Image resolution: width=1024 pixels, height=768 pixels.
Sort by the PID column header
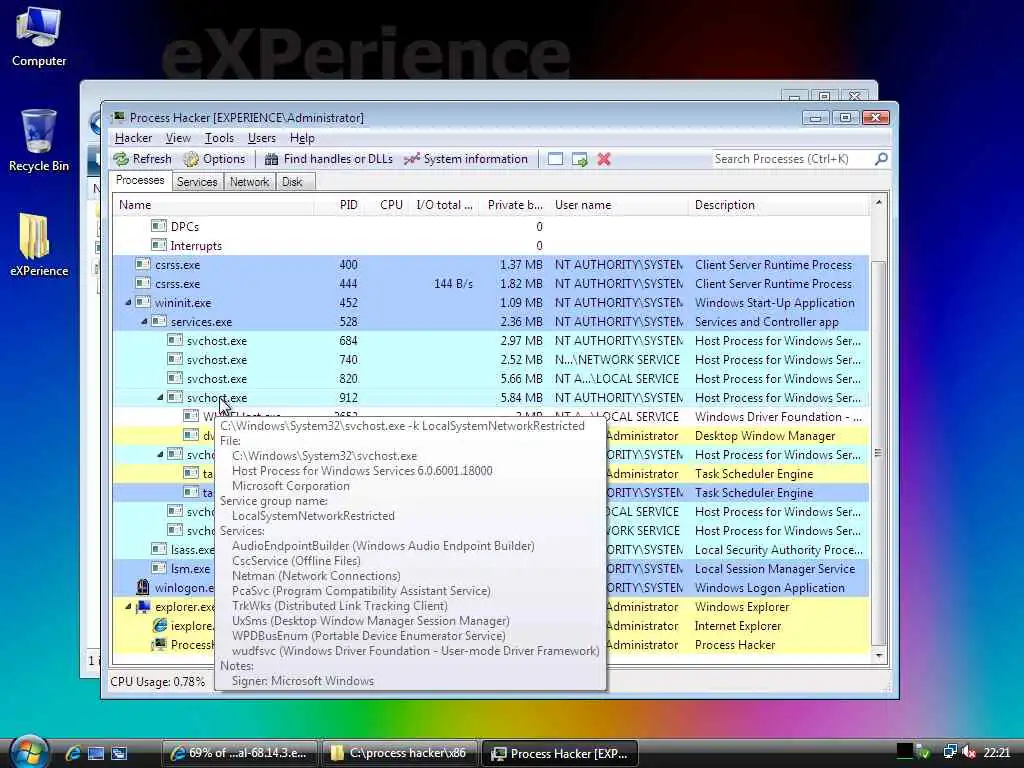pyautogui.click(x=339, y=204)
